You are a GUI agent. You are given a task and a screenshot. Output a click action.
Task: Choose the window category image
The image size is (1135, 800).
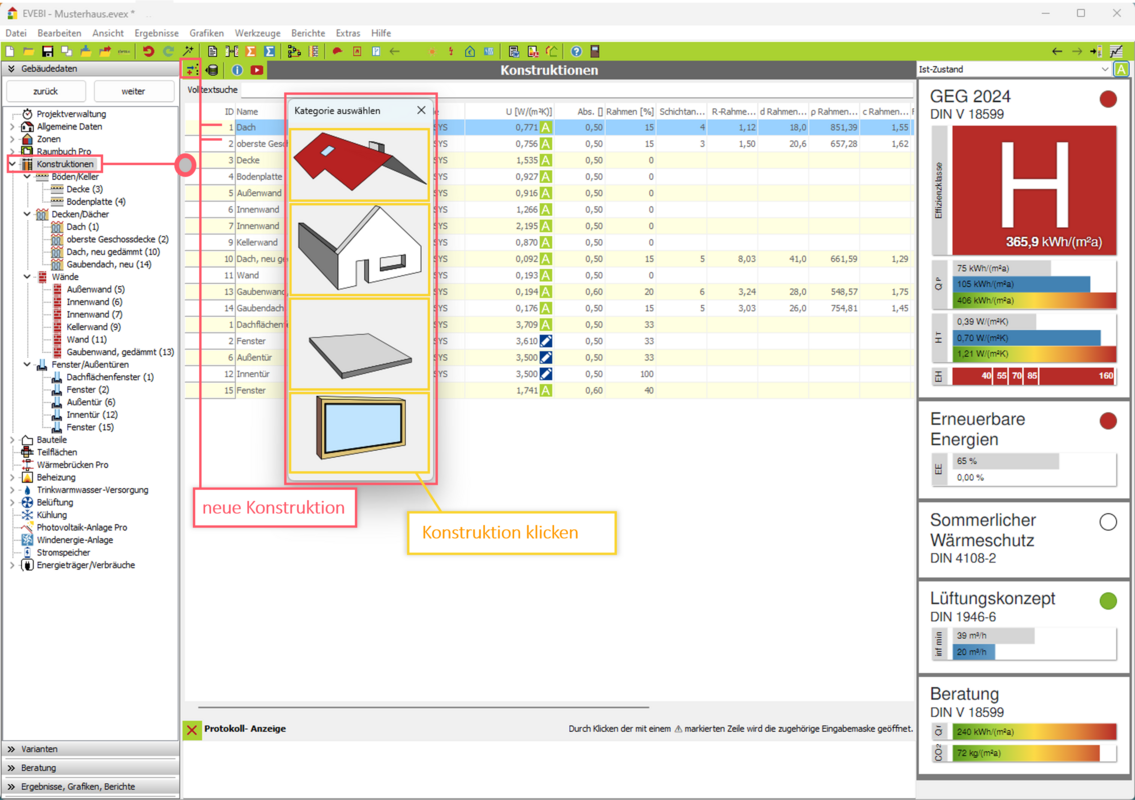coord(359,432)
